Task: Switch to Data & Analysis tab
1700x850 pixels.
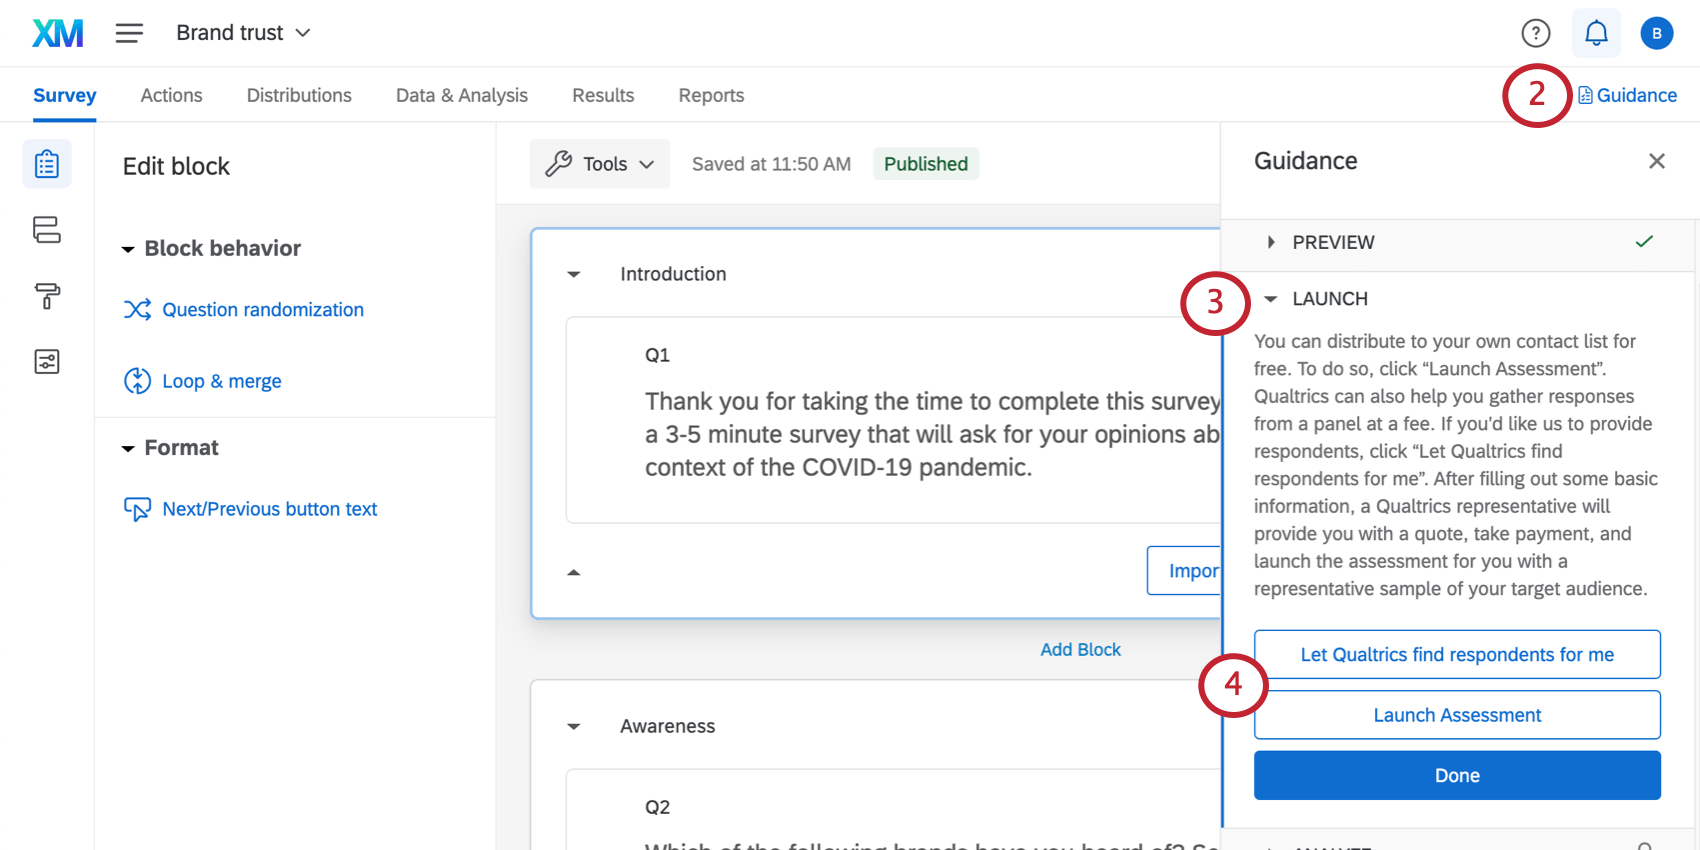Action: coord(461,95)
